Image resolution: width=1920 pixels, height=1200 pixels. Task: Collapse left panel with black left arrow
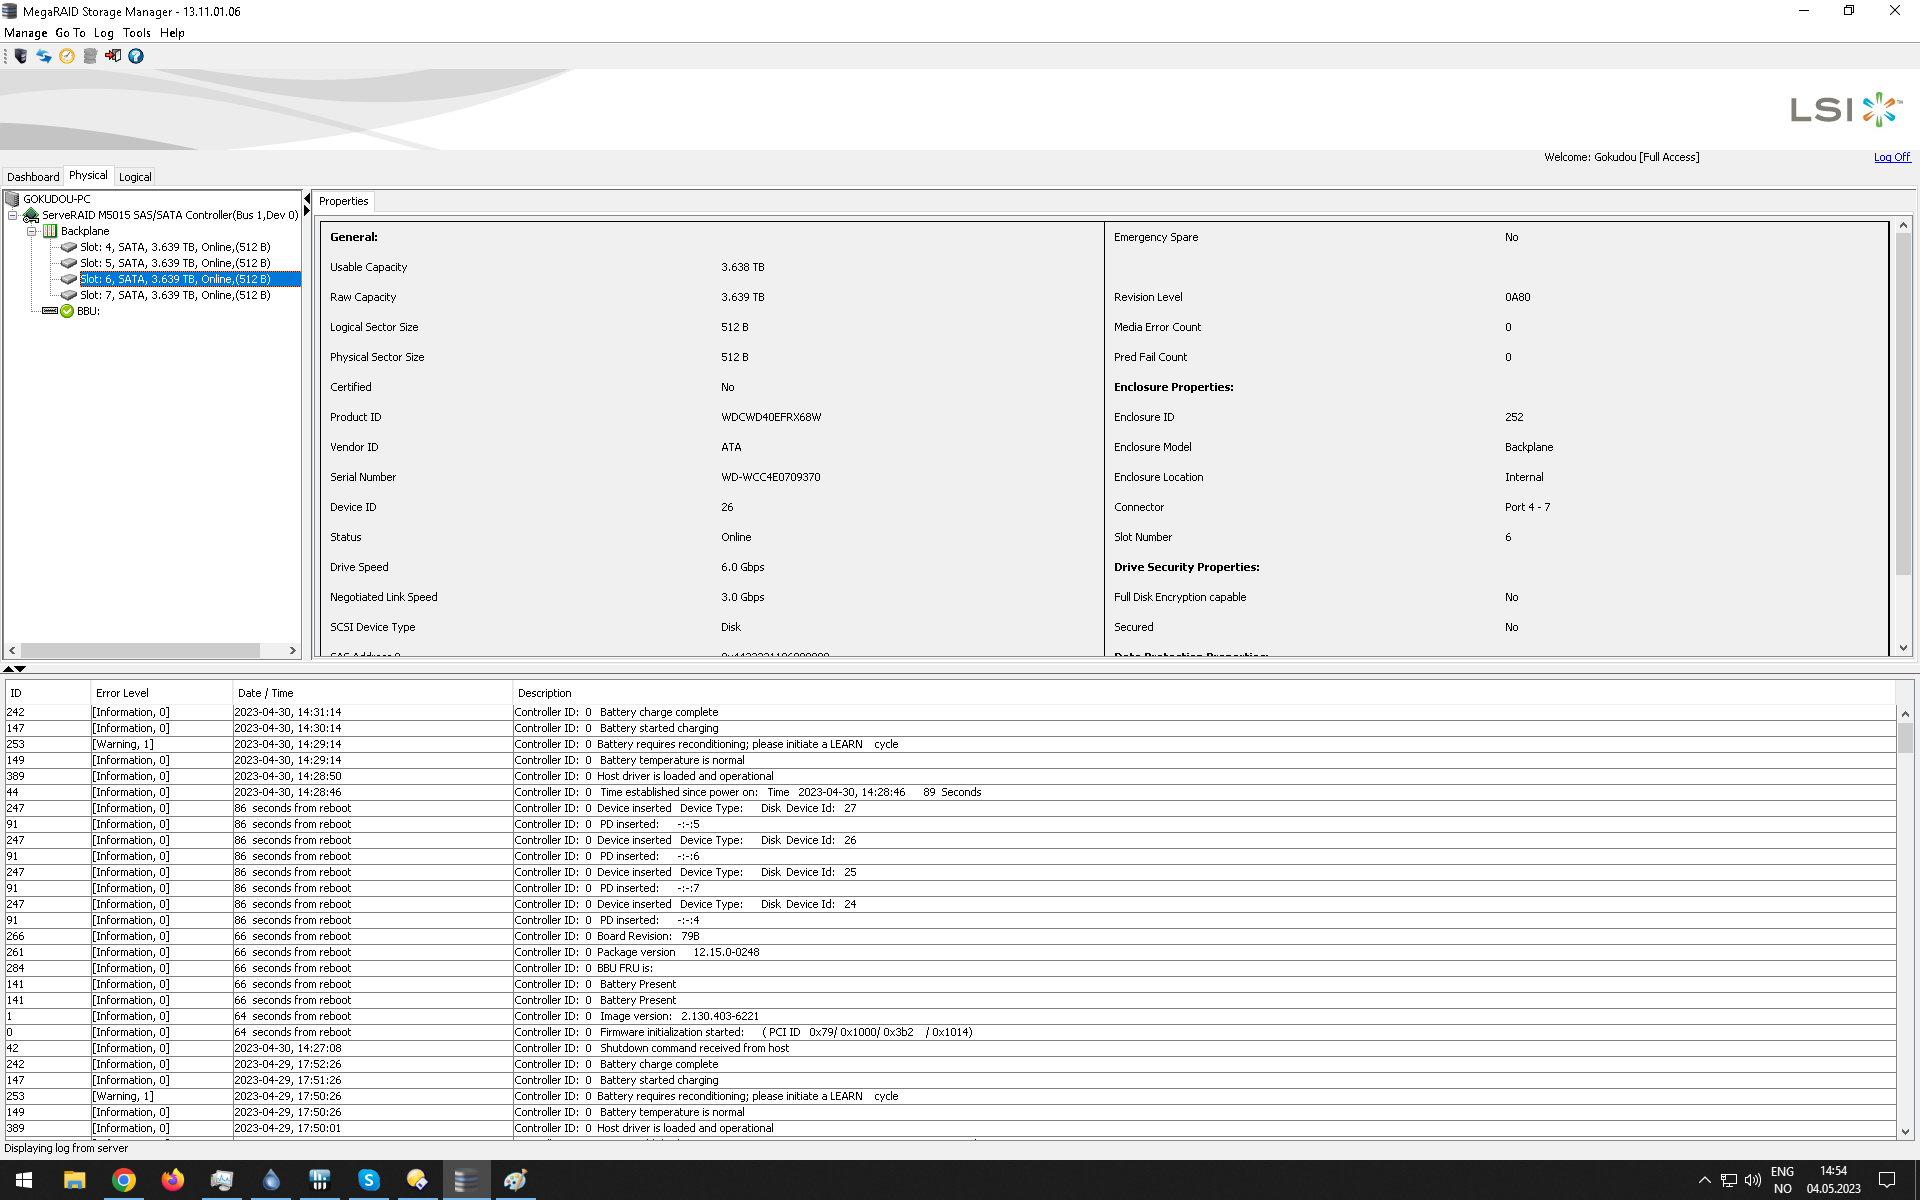(307, 199)
